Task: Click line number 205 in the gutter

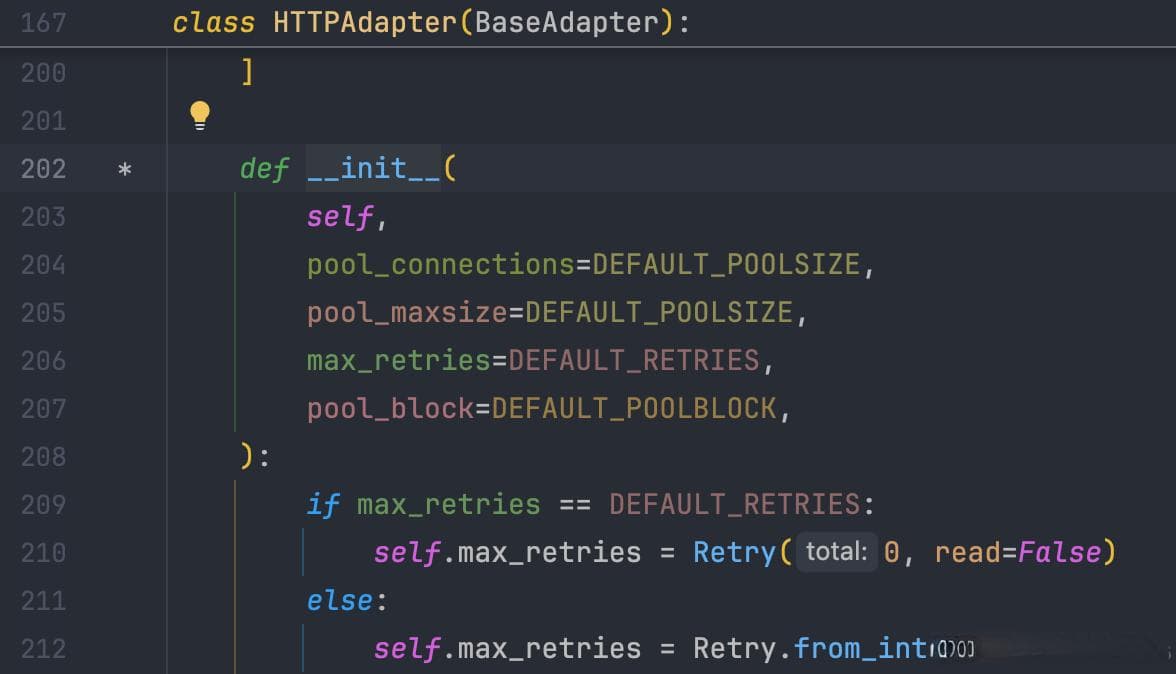Action: tap(44, 313)
